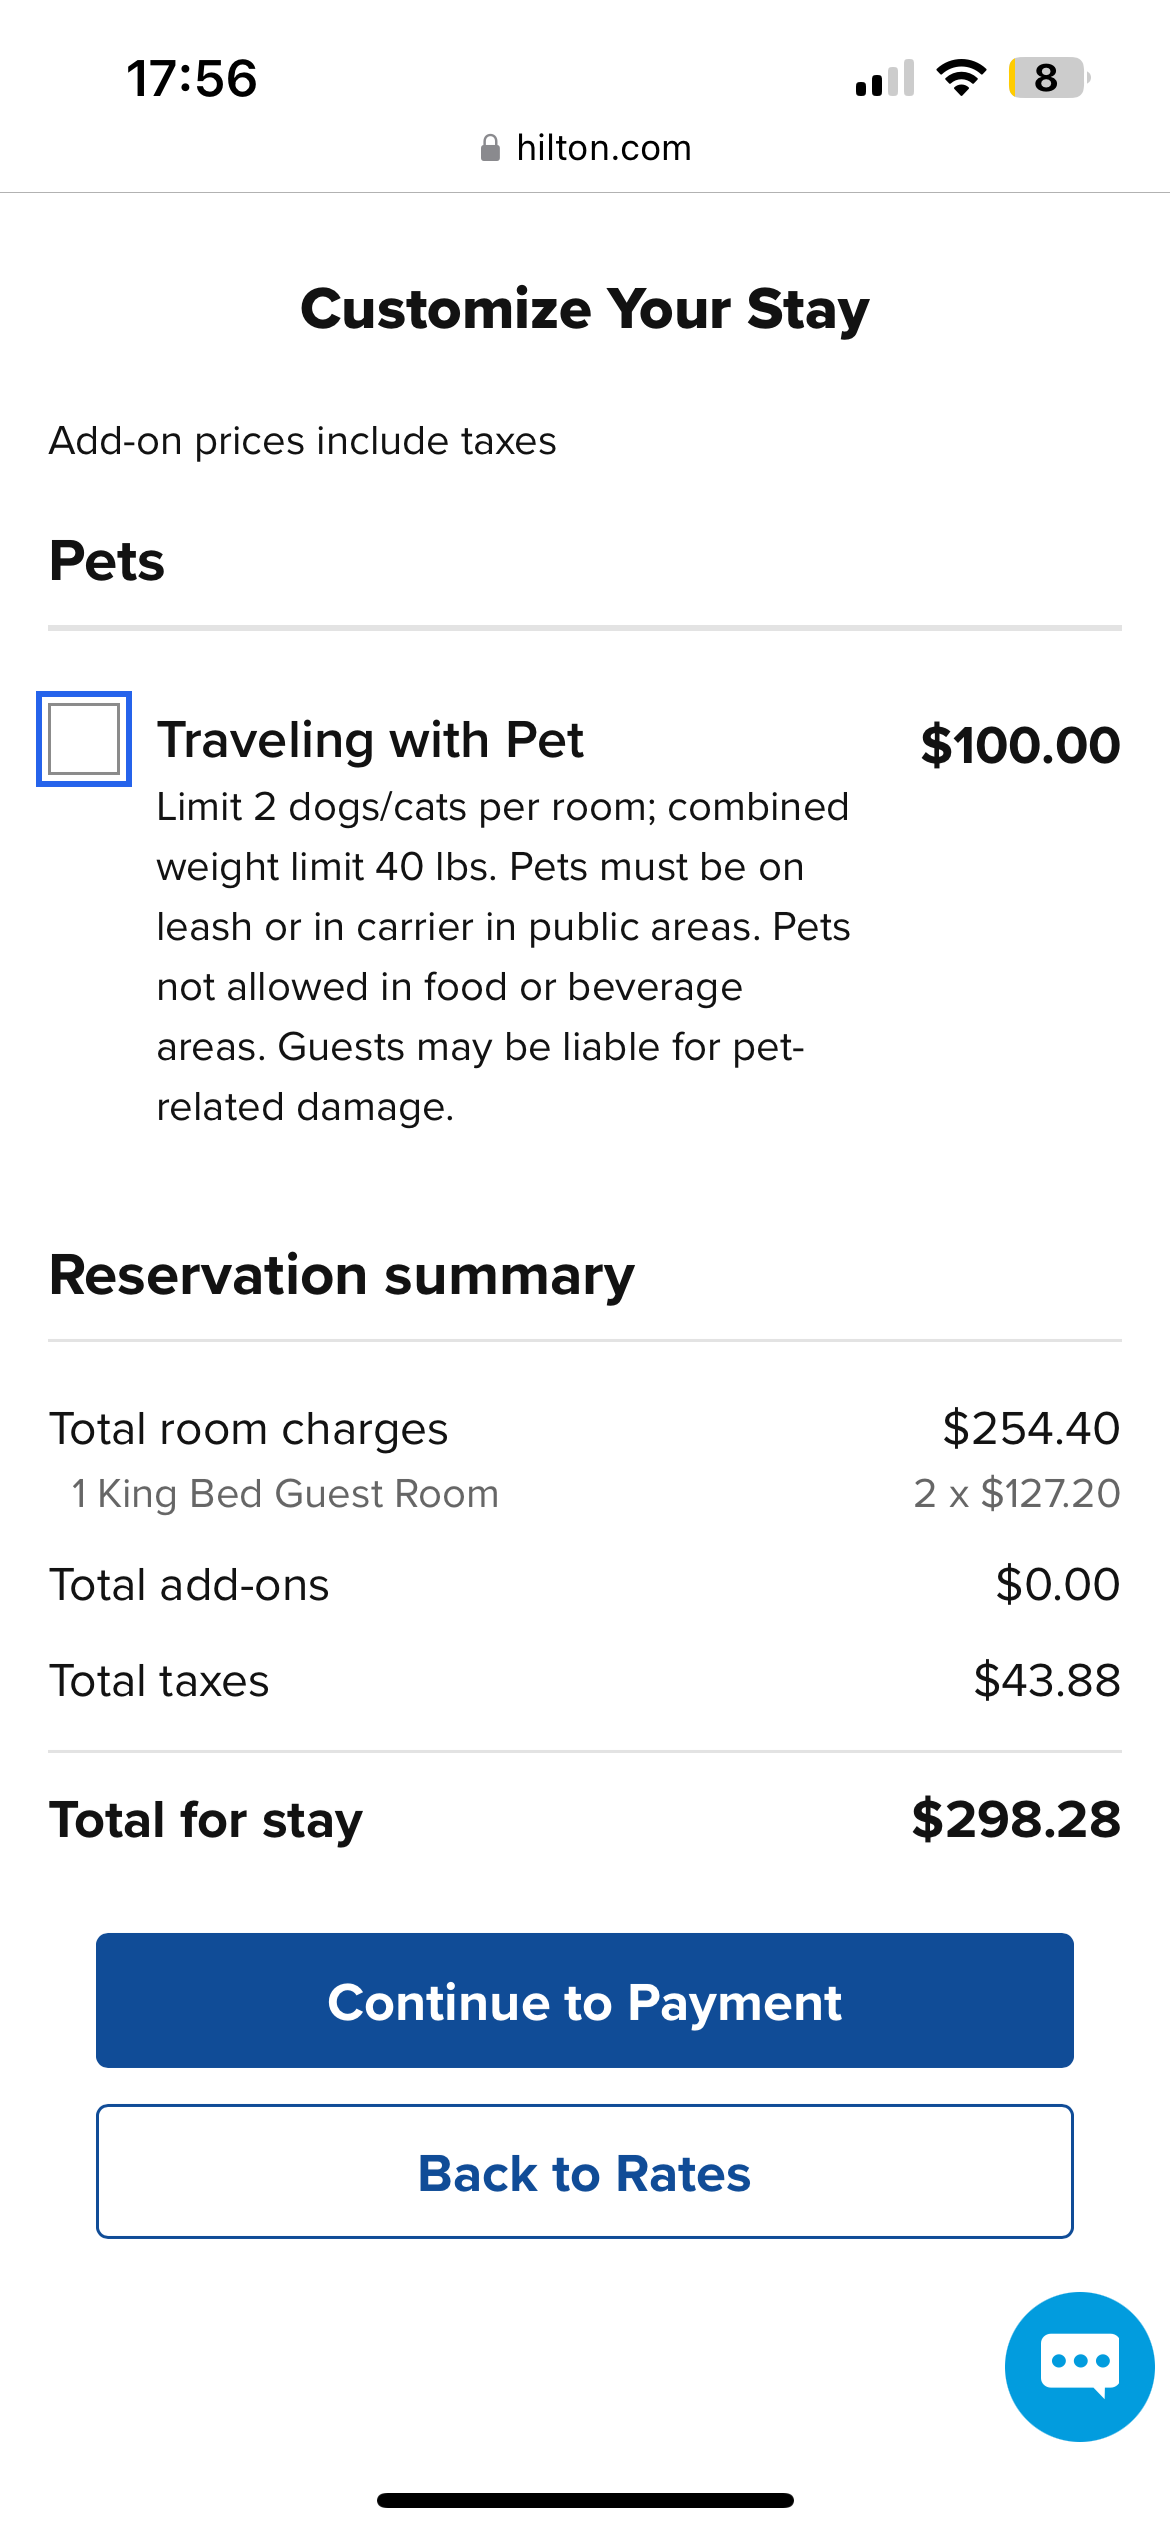Tap the Total taxes row

click(x=585, y=1680)
